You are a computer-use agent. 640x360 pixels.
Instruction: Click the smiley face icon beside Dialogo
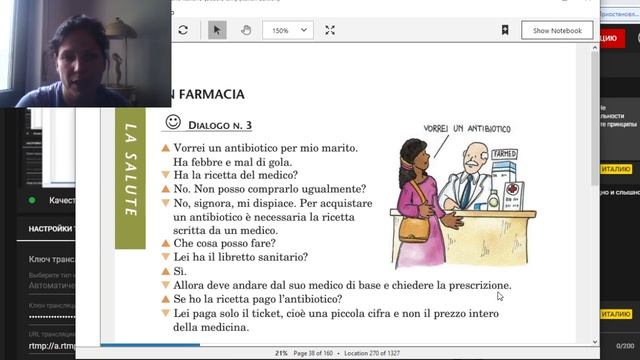(173, 122)
